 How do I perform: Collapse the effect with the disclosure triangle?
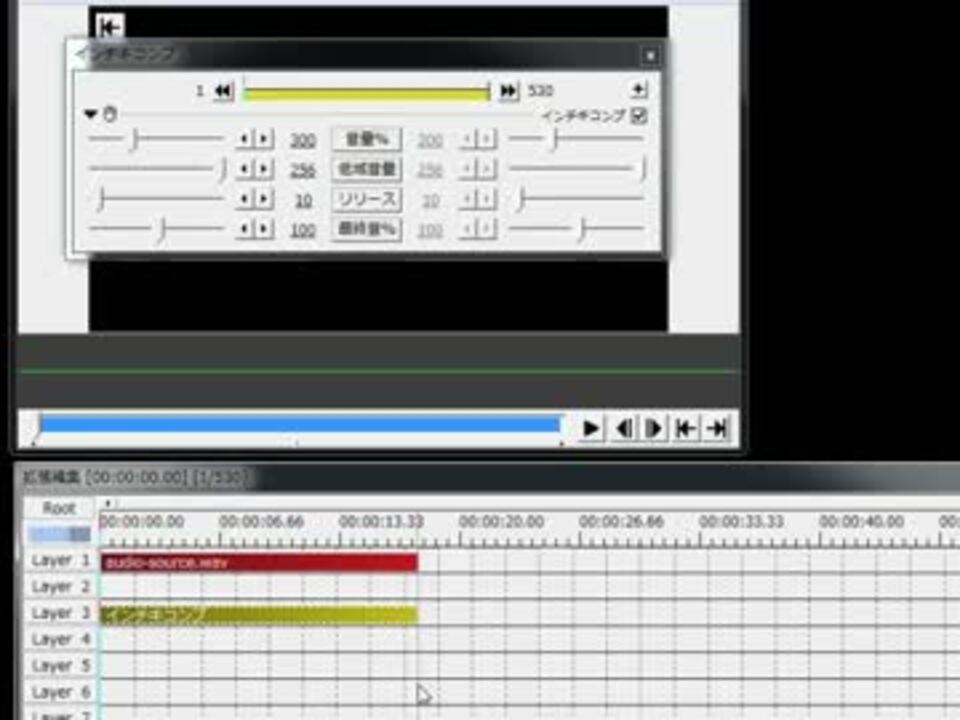pos(91,114)
